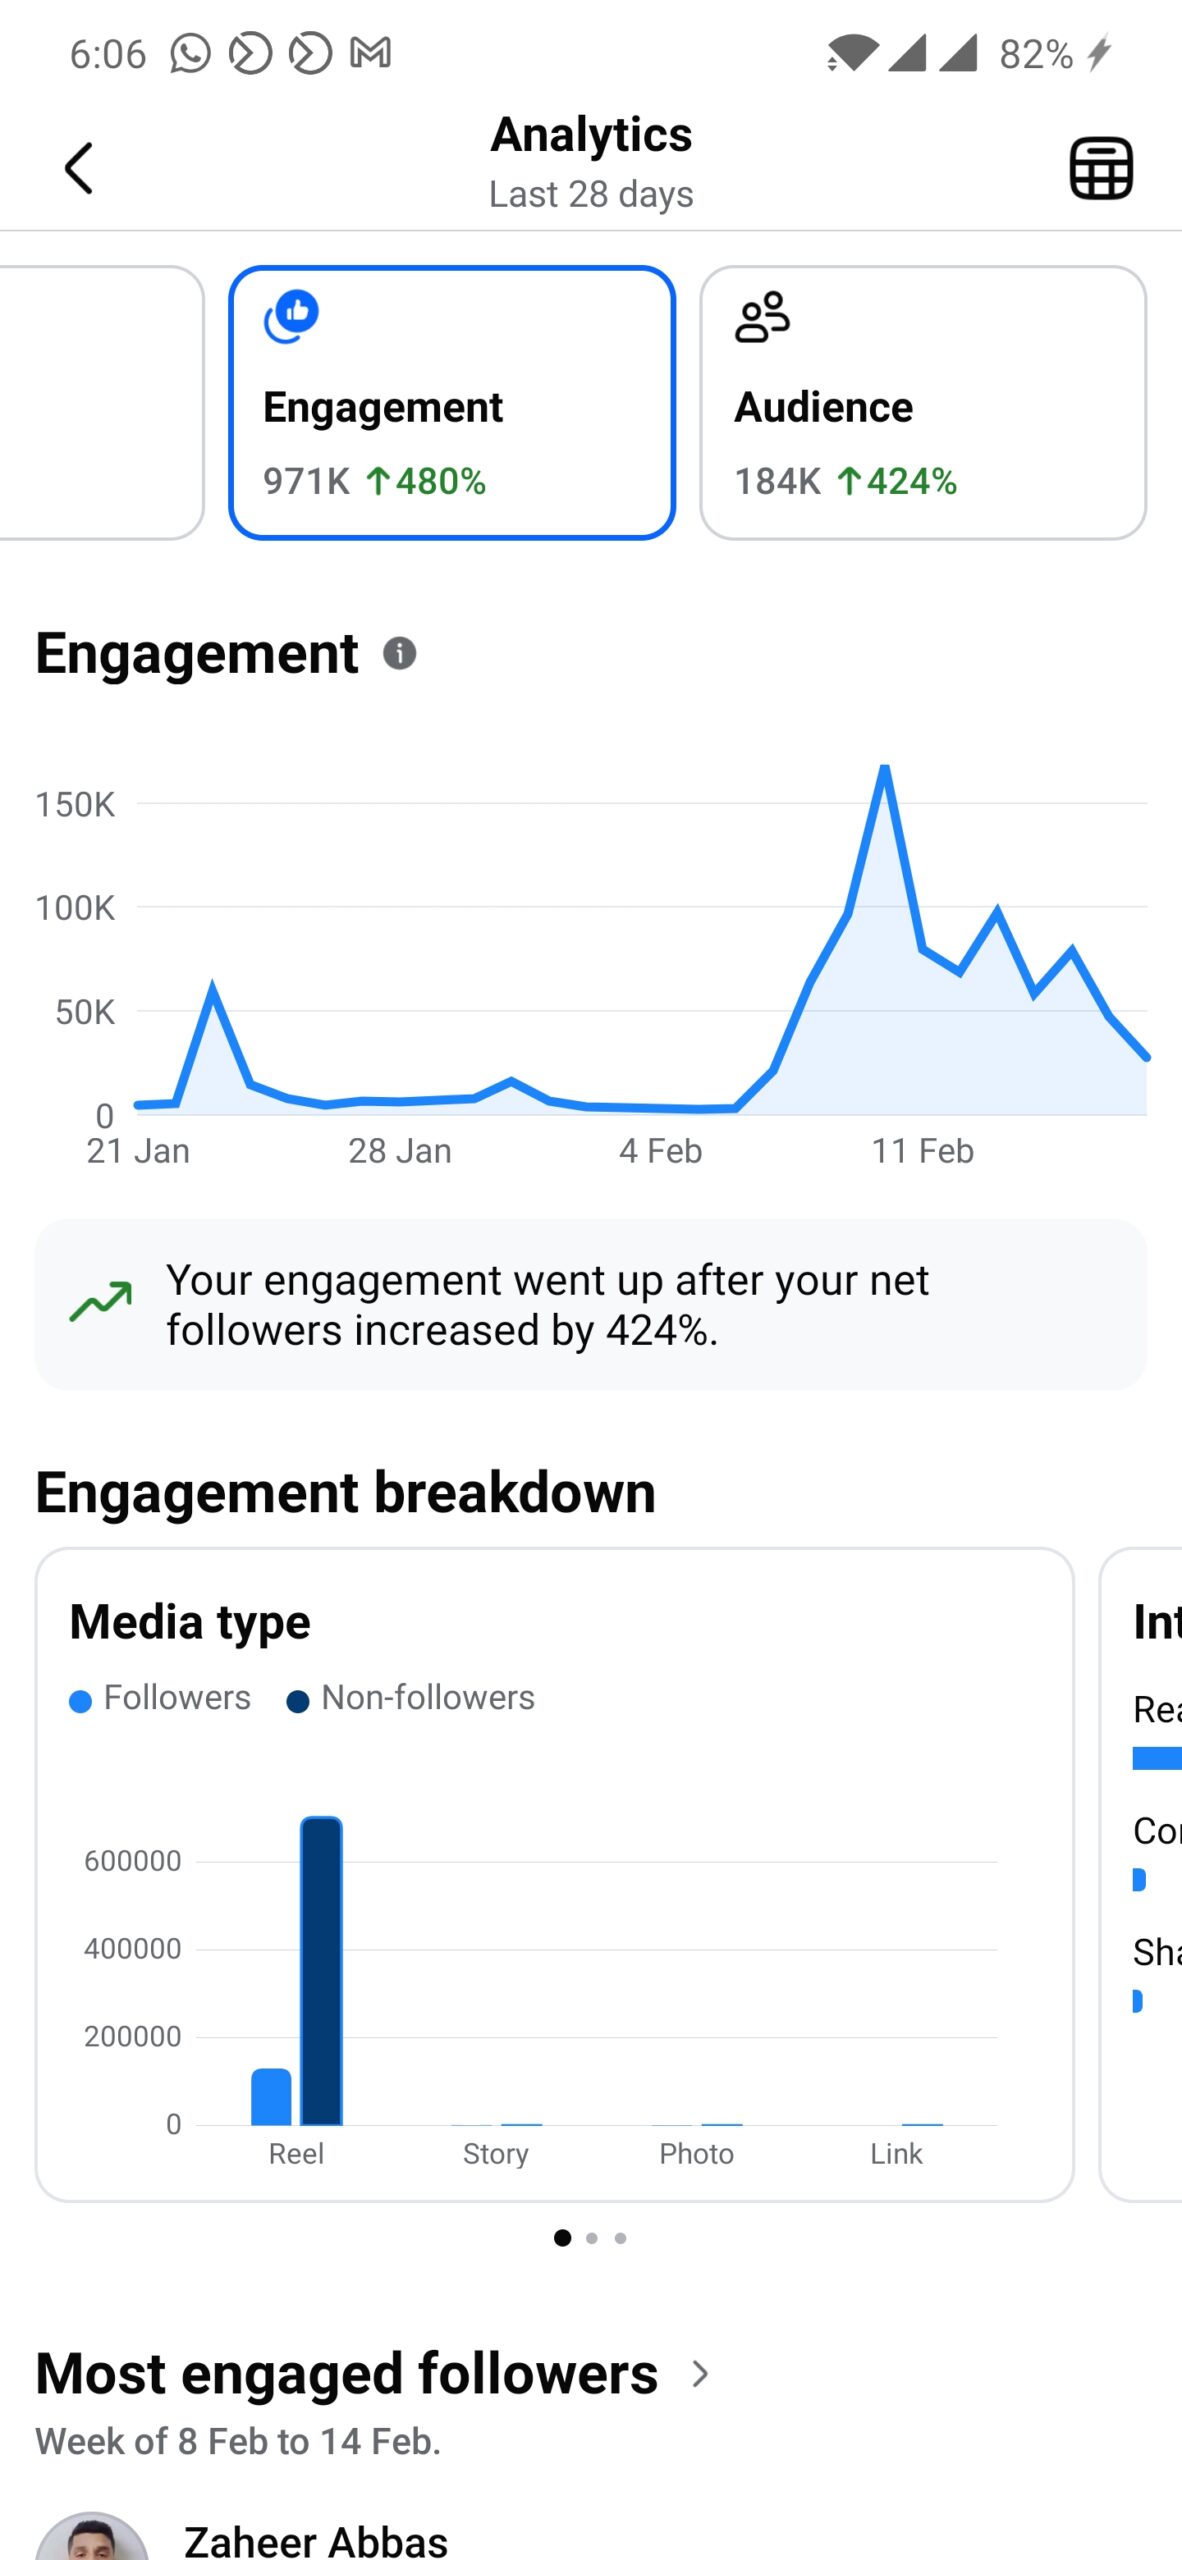Open the Most engaged followers heading
This screenshot has height=2560, width=1182.
[x=347, y=2374]
